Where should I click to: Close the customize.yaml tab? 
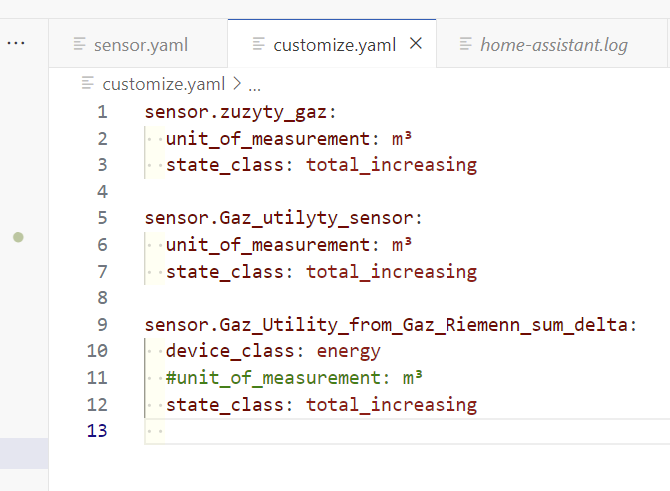click(416, 44)
